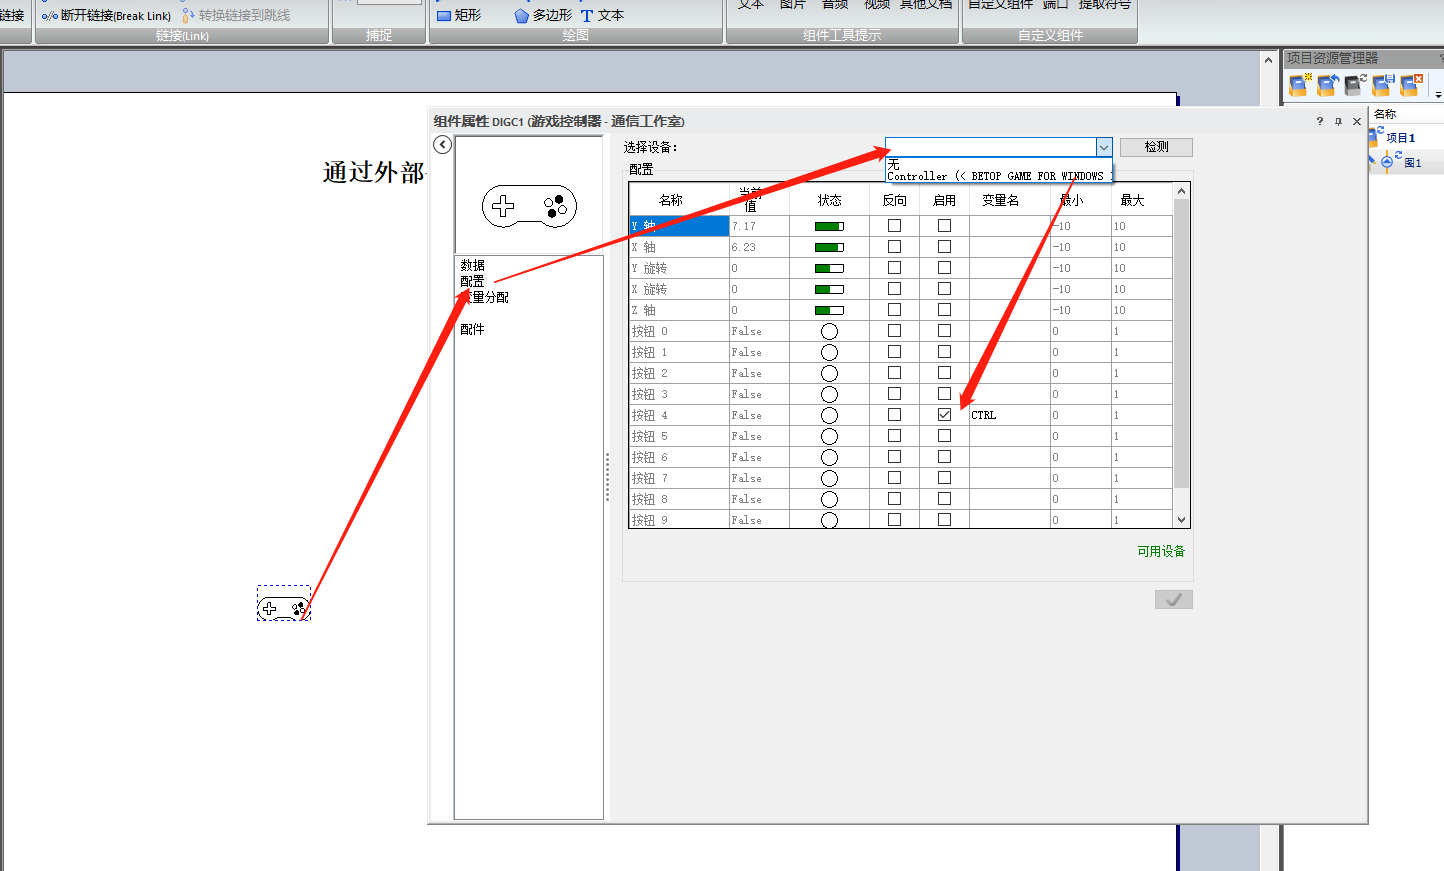Click the save project icon with floppy disk

(x=1383, y=85)
